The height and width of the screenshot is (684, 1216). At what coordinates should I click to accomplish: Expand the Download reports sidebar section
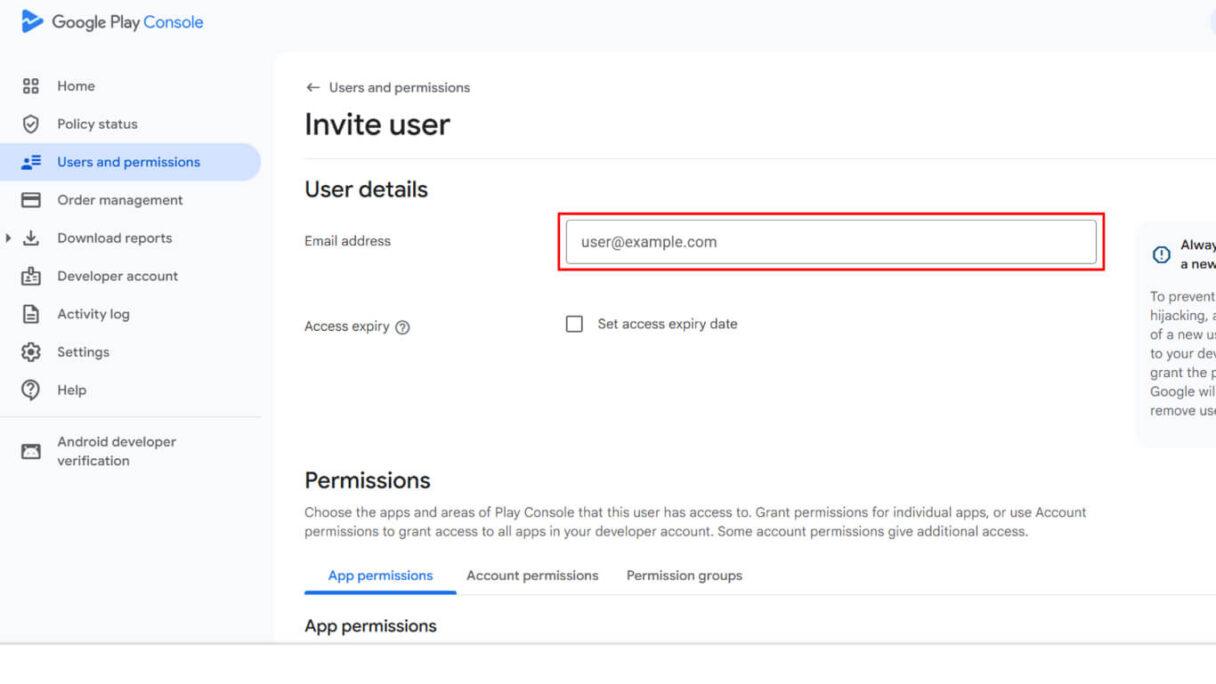pyautogui.click(x=10, y=238)
